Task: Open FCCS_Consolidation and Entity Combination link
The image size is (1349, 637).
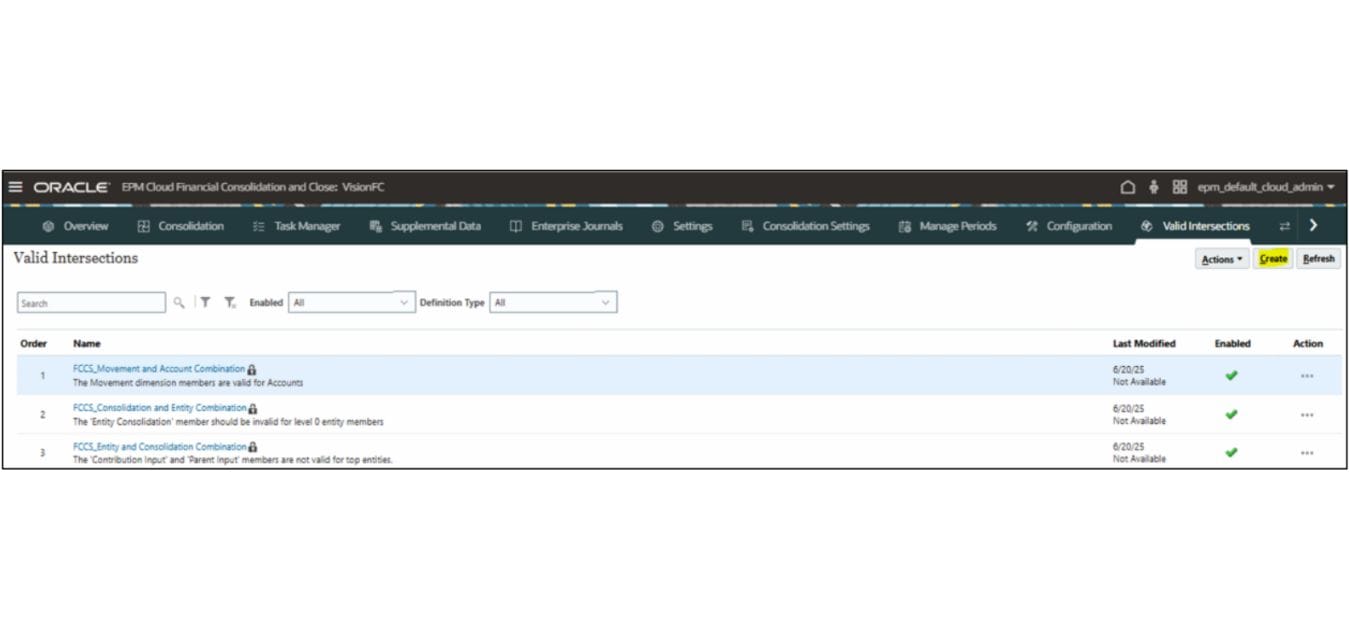Action: [159, 408]
